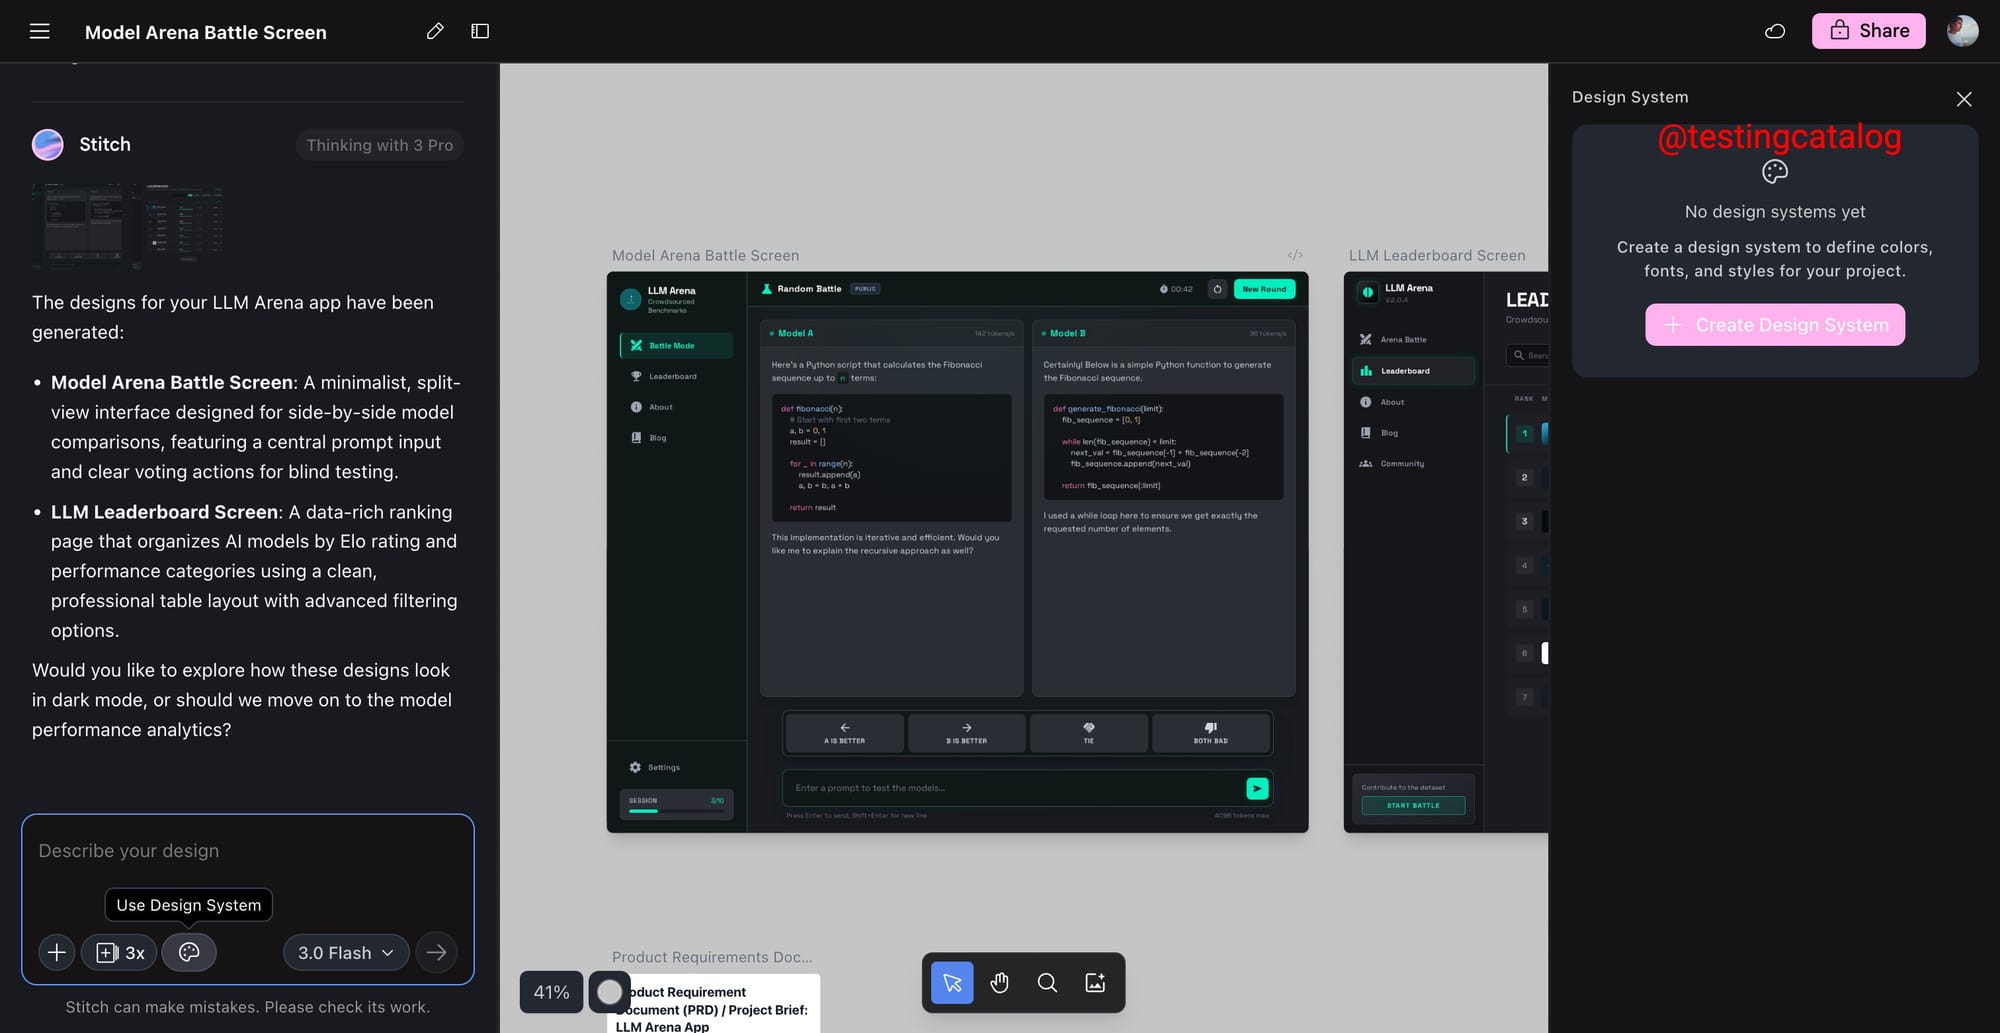Open the 41% zoom level control
The image size is (2000, 1033).
coord(551,992)
